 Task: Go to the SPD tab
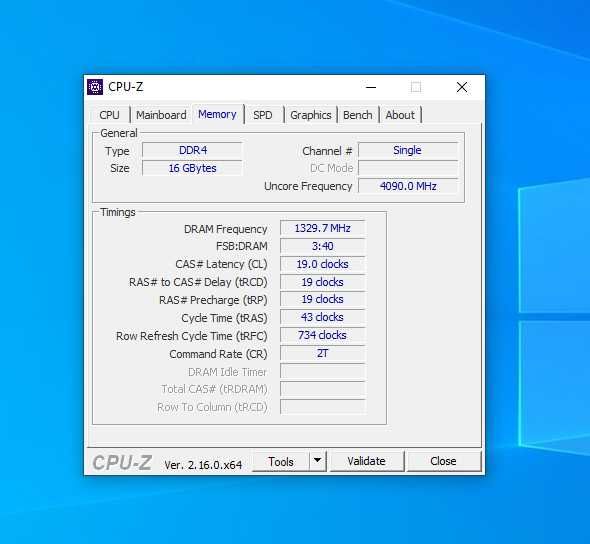[263, 115]
